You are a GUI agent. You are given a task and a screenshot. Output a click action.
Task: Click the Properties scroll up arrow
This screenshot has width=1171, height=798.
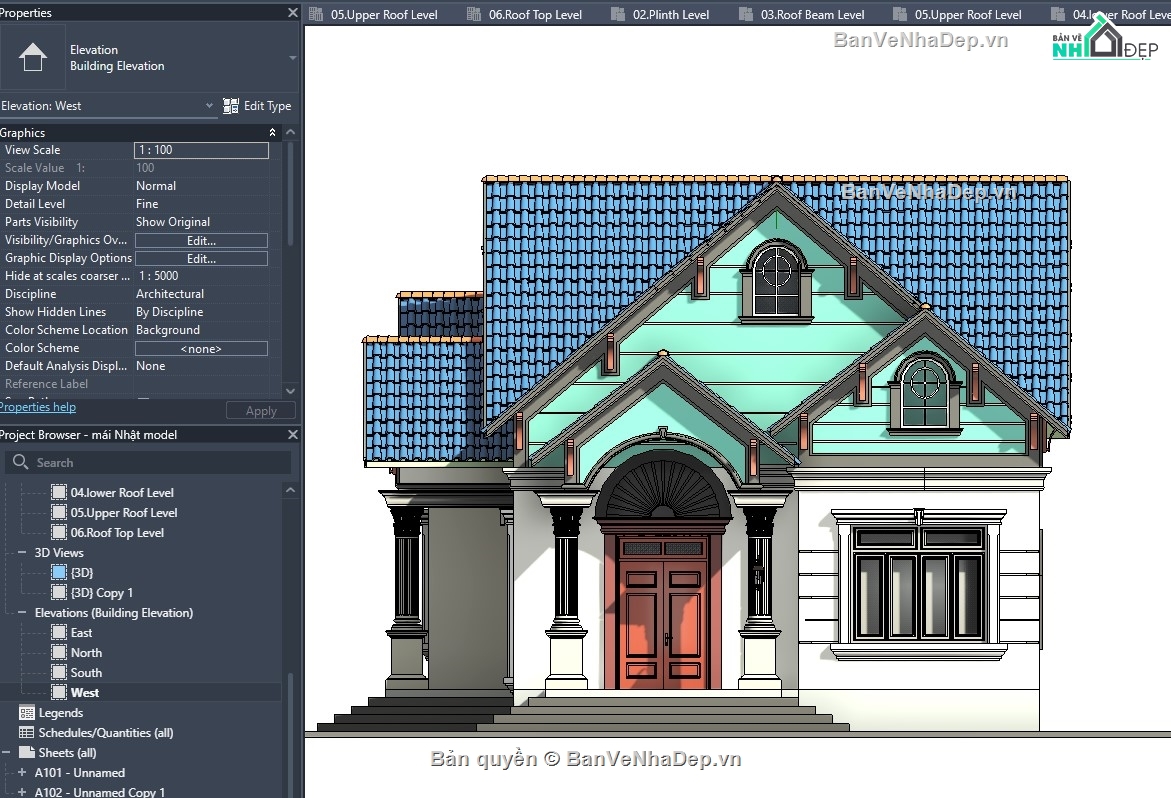pyautogui.click(x=291, y=132)
